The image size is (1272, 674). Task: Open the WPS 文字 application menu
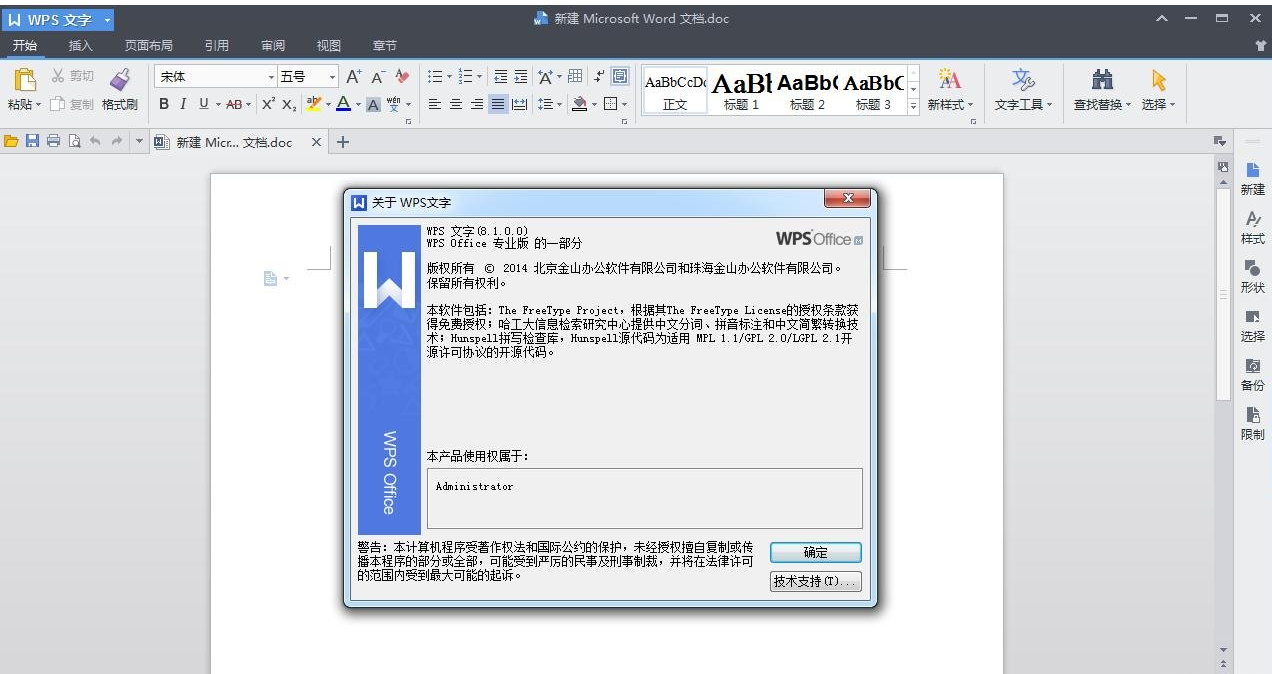(x=58, y=19)
